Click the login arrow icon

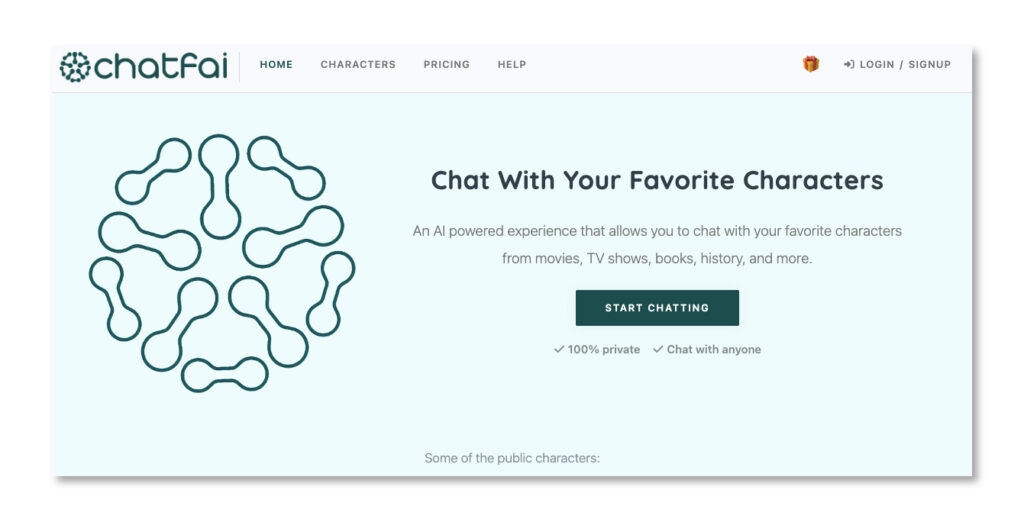pos(849,65)
